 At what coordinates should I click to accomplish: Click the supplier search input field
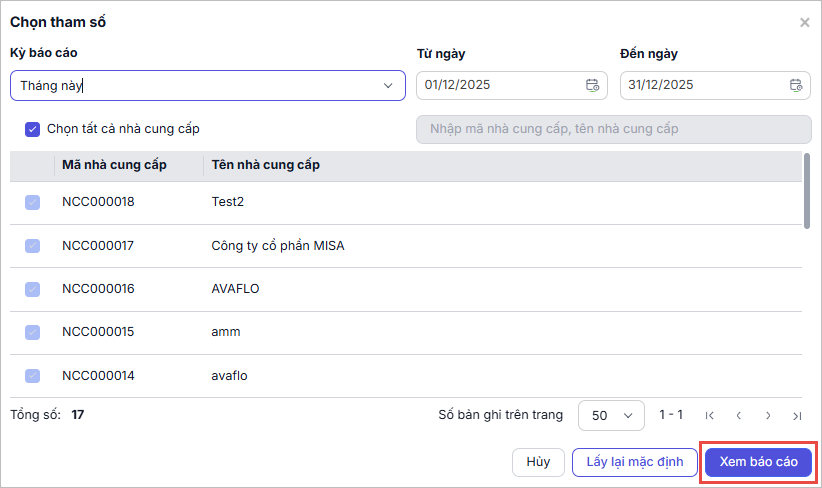tap(613, 130)
